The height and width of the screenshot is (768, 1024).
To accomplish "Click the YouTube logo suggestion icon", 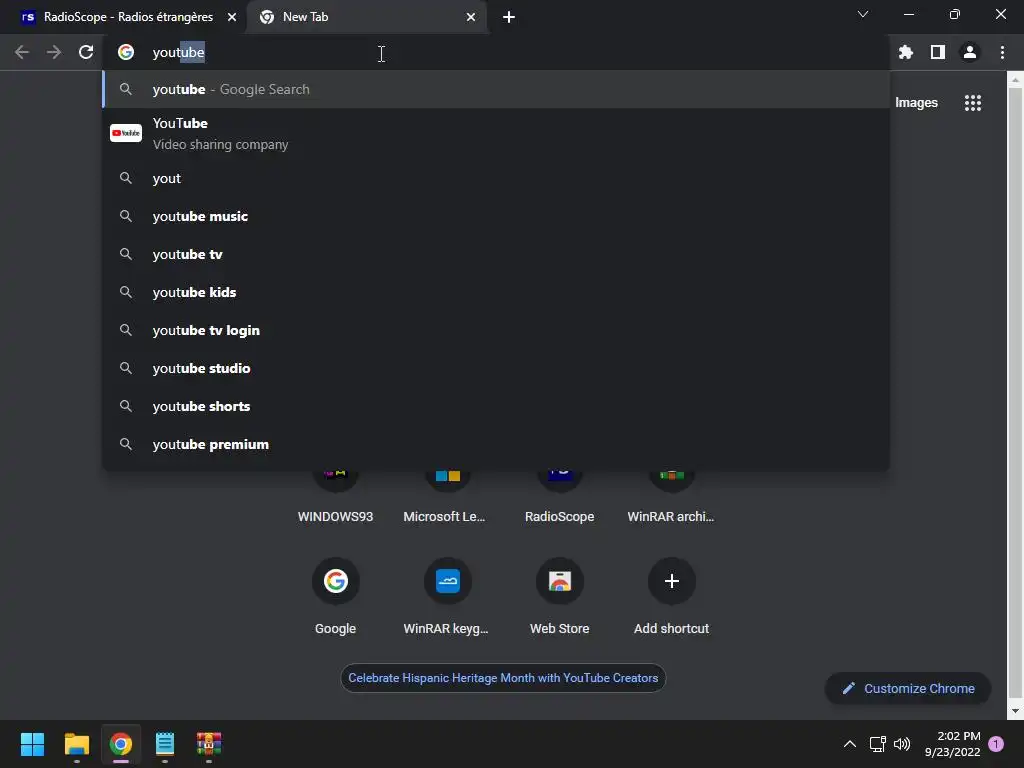I will point(126,133).
